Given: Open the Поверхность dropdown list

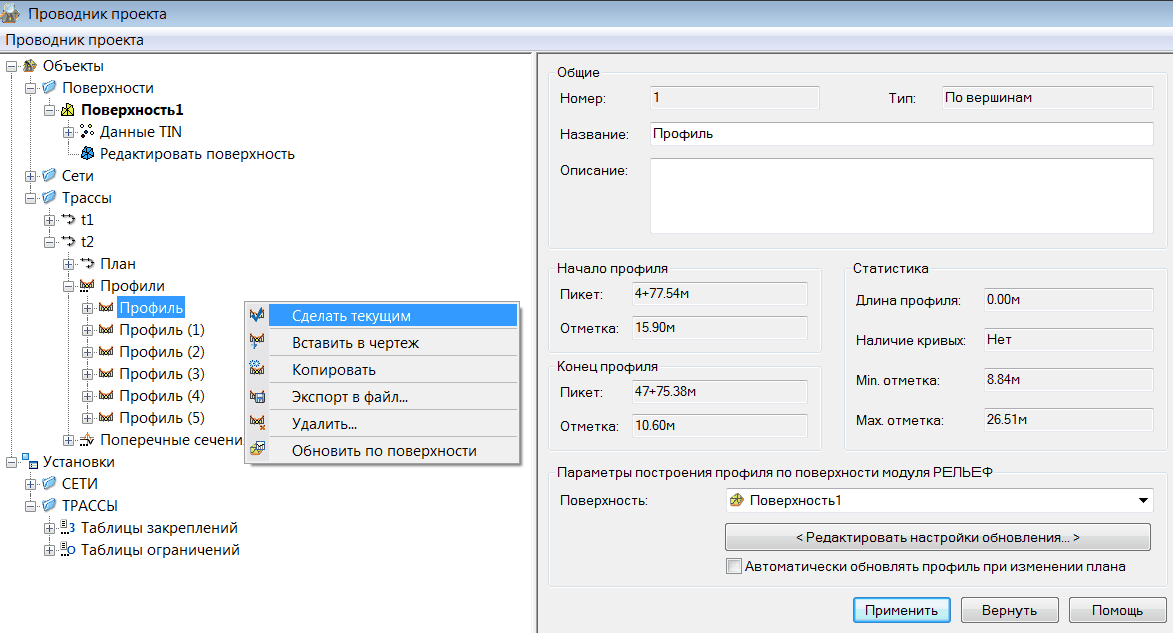Looking at the screenshot, I should coord(1142,501).
